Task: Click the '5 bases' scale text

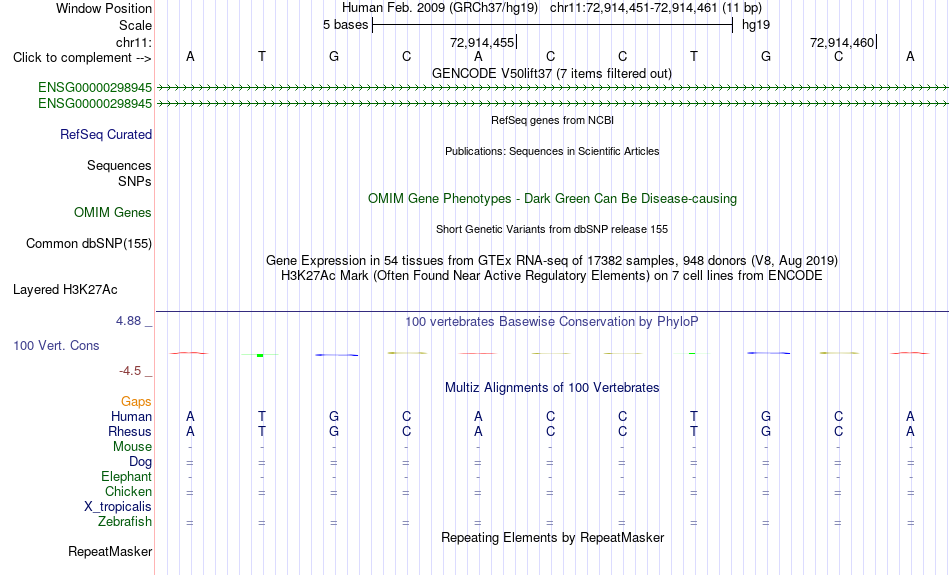Action: (345, 25)
